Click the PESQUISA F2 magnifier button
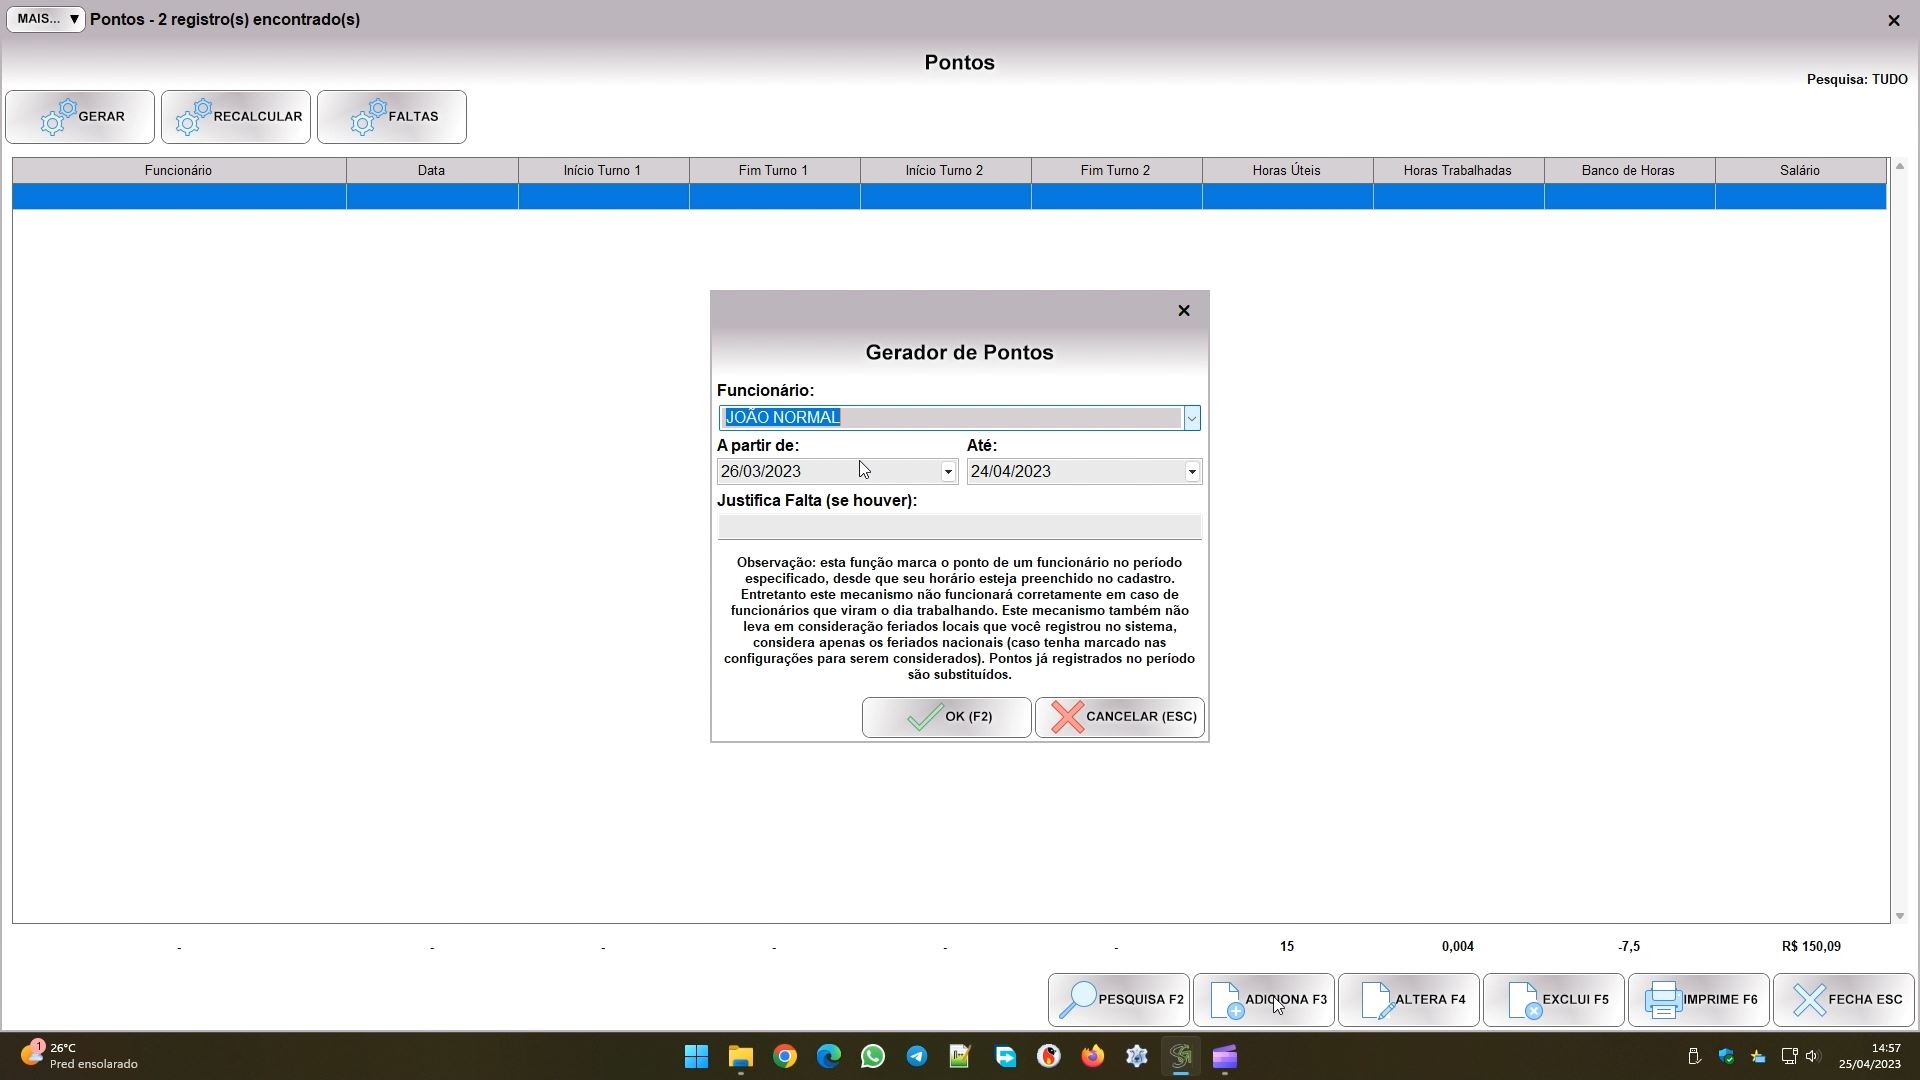This screenshot has width=1920, height=1080. (x=1118, y=1000)
